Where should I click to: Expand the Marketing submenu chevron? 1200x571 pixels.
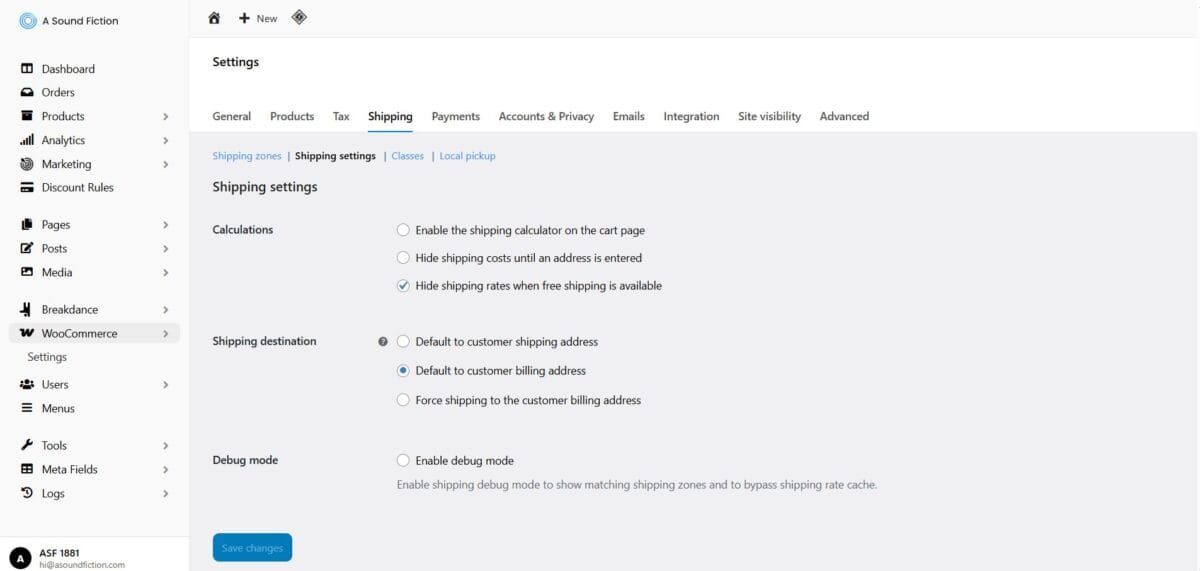click(x=166, y=164)
